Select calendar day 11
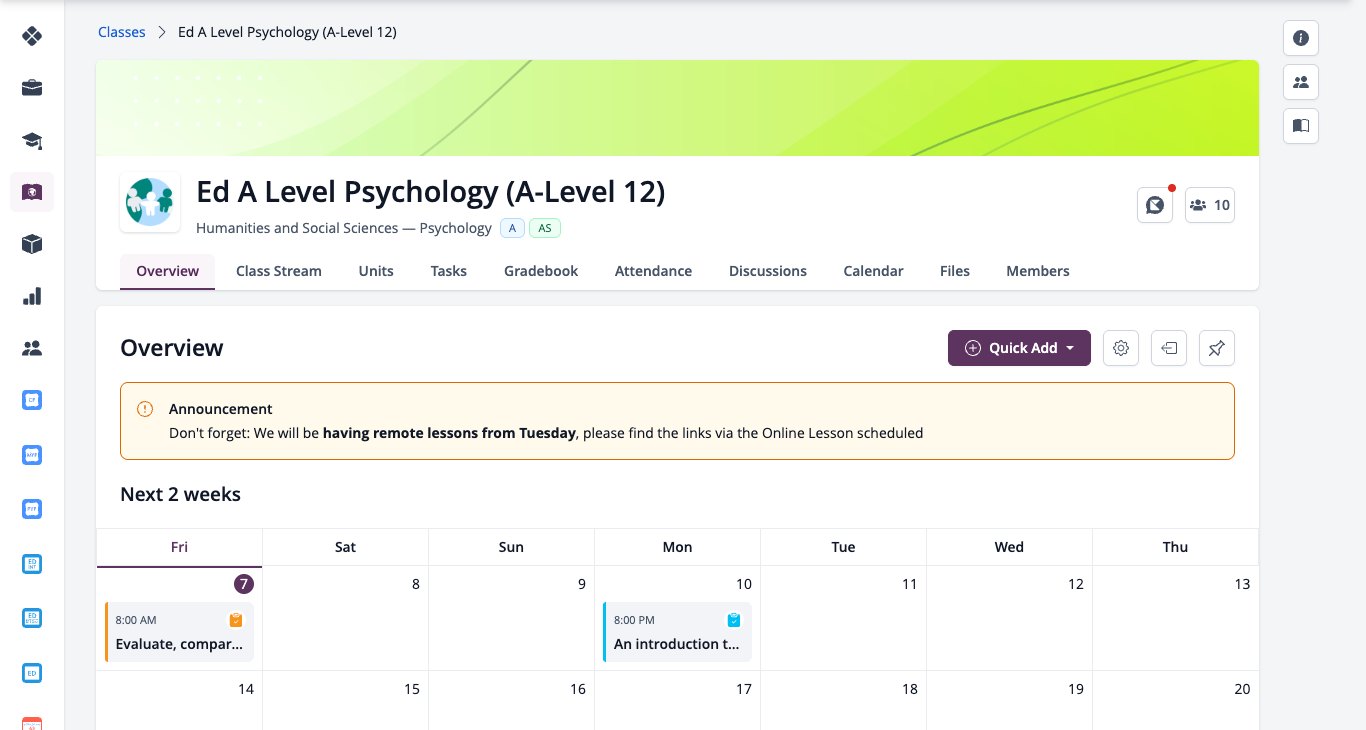Viewport: 1366px width, 730px height. click(909, 584)
